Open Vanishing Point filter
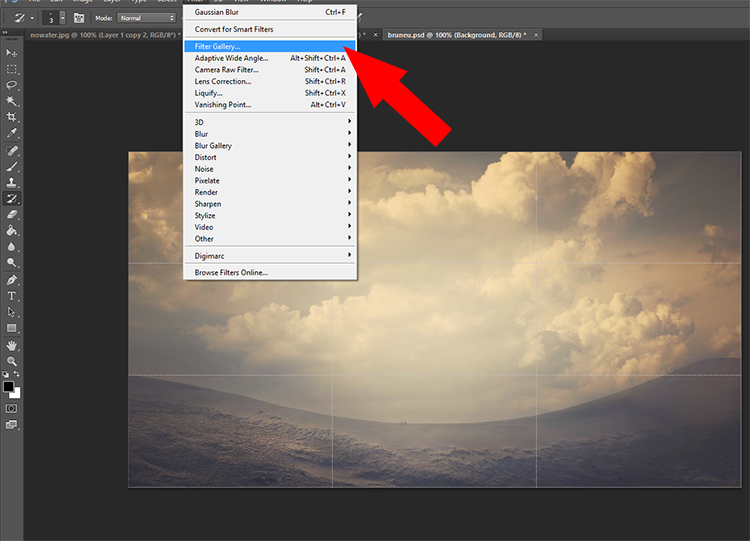The image size is (750, 541). point(270,105)
